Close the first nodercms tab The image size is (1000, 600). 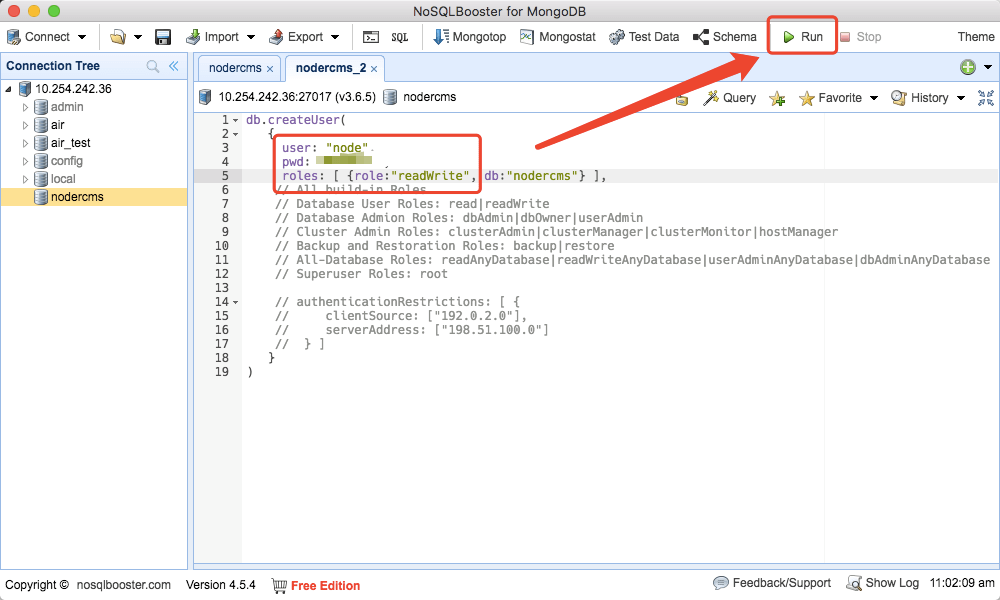click(x=270, y=69)
